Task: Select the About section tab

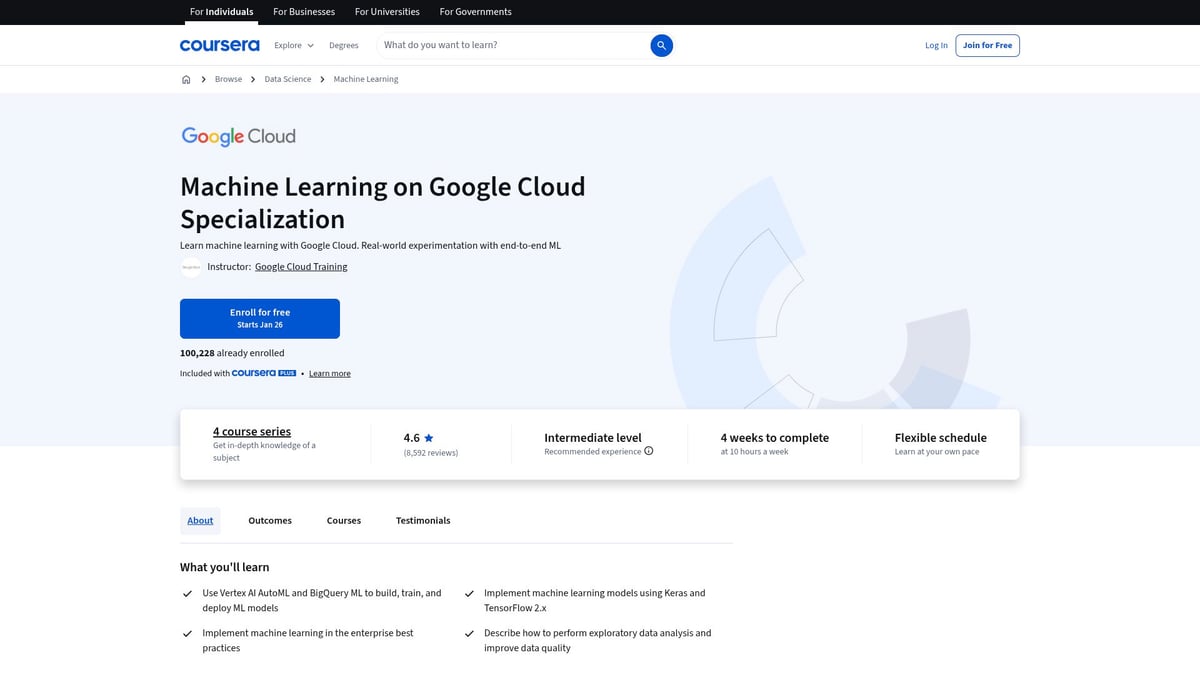Action: click(x=200, y=520)
